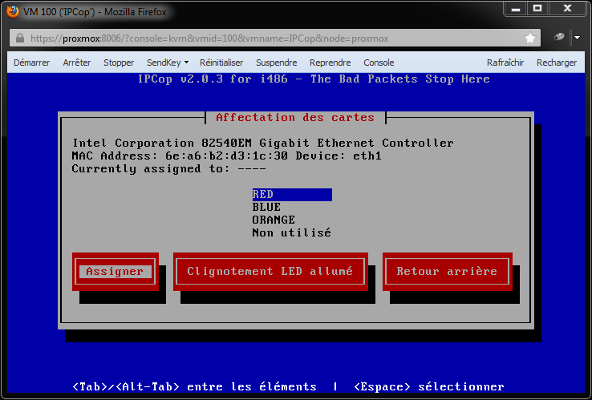Click the MAC Address line text
The height and width of the screenshot is (400, 592).
click(x=226, y=156)
